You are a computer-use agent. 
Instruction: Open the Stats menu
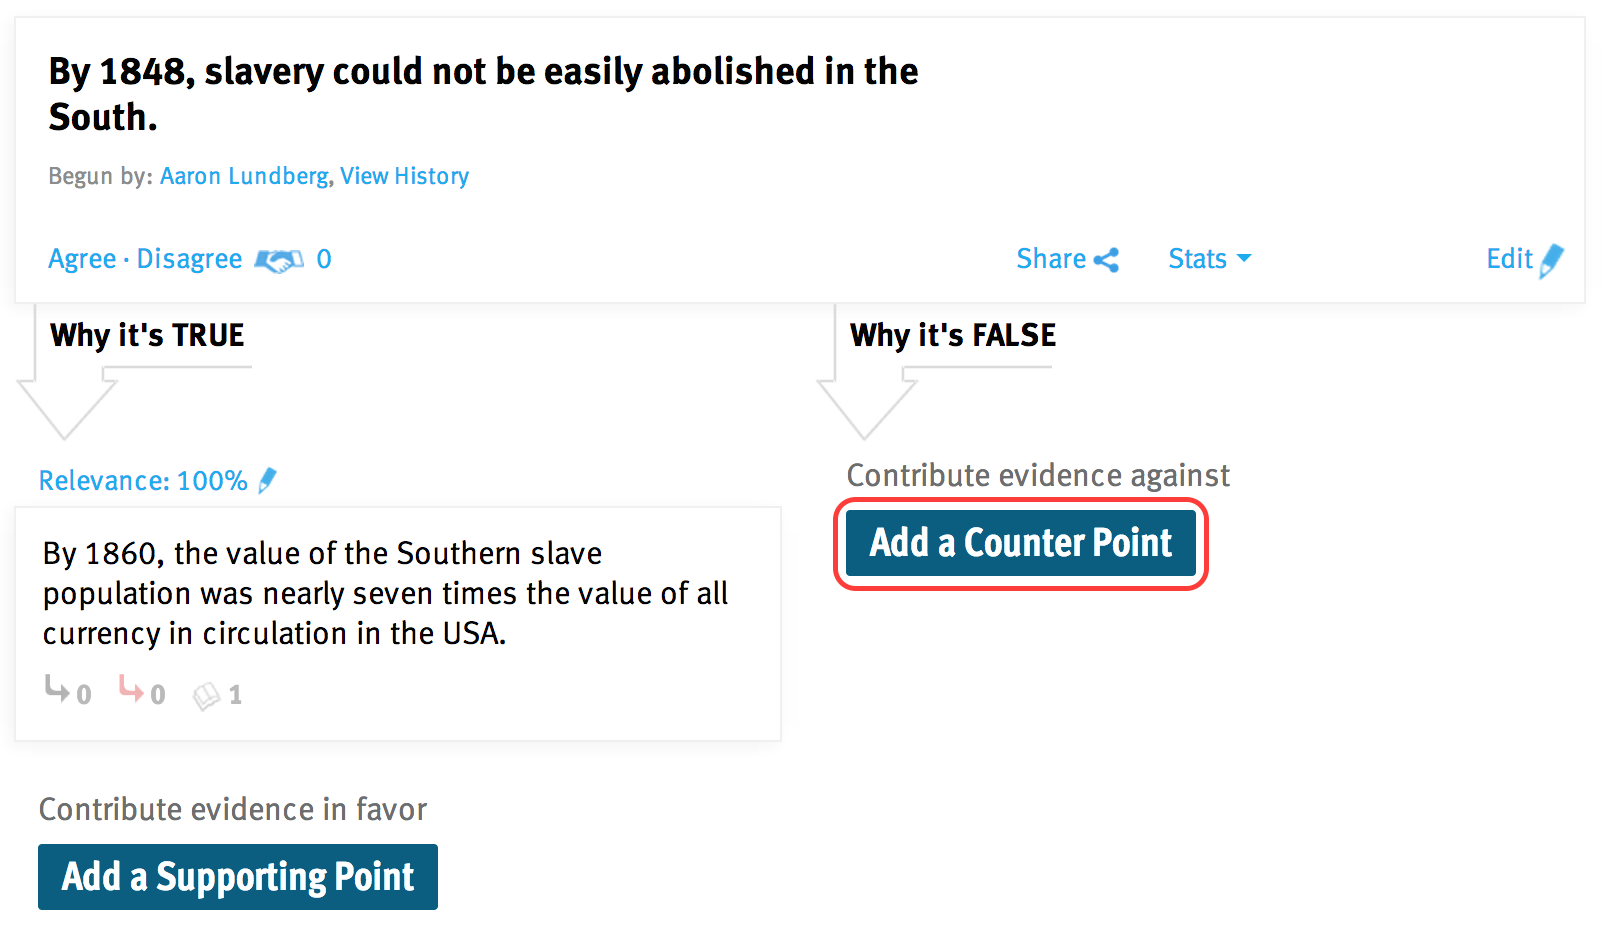click(x=1210, y=259)
